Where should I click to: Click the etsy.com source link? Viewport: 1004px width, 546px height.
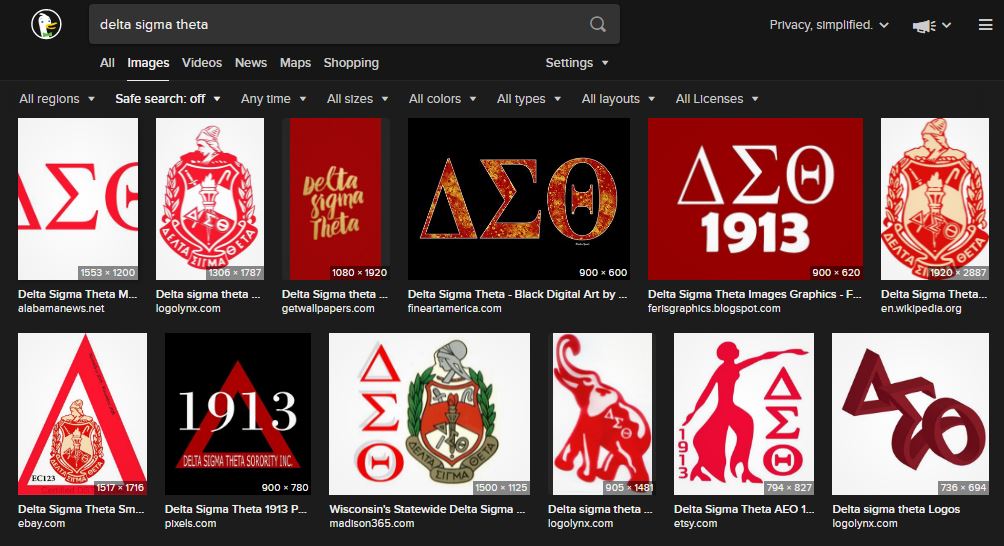coord(695,524)
